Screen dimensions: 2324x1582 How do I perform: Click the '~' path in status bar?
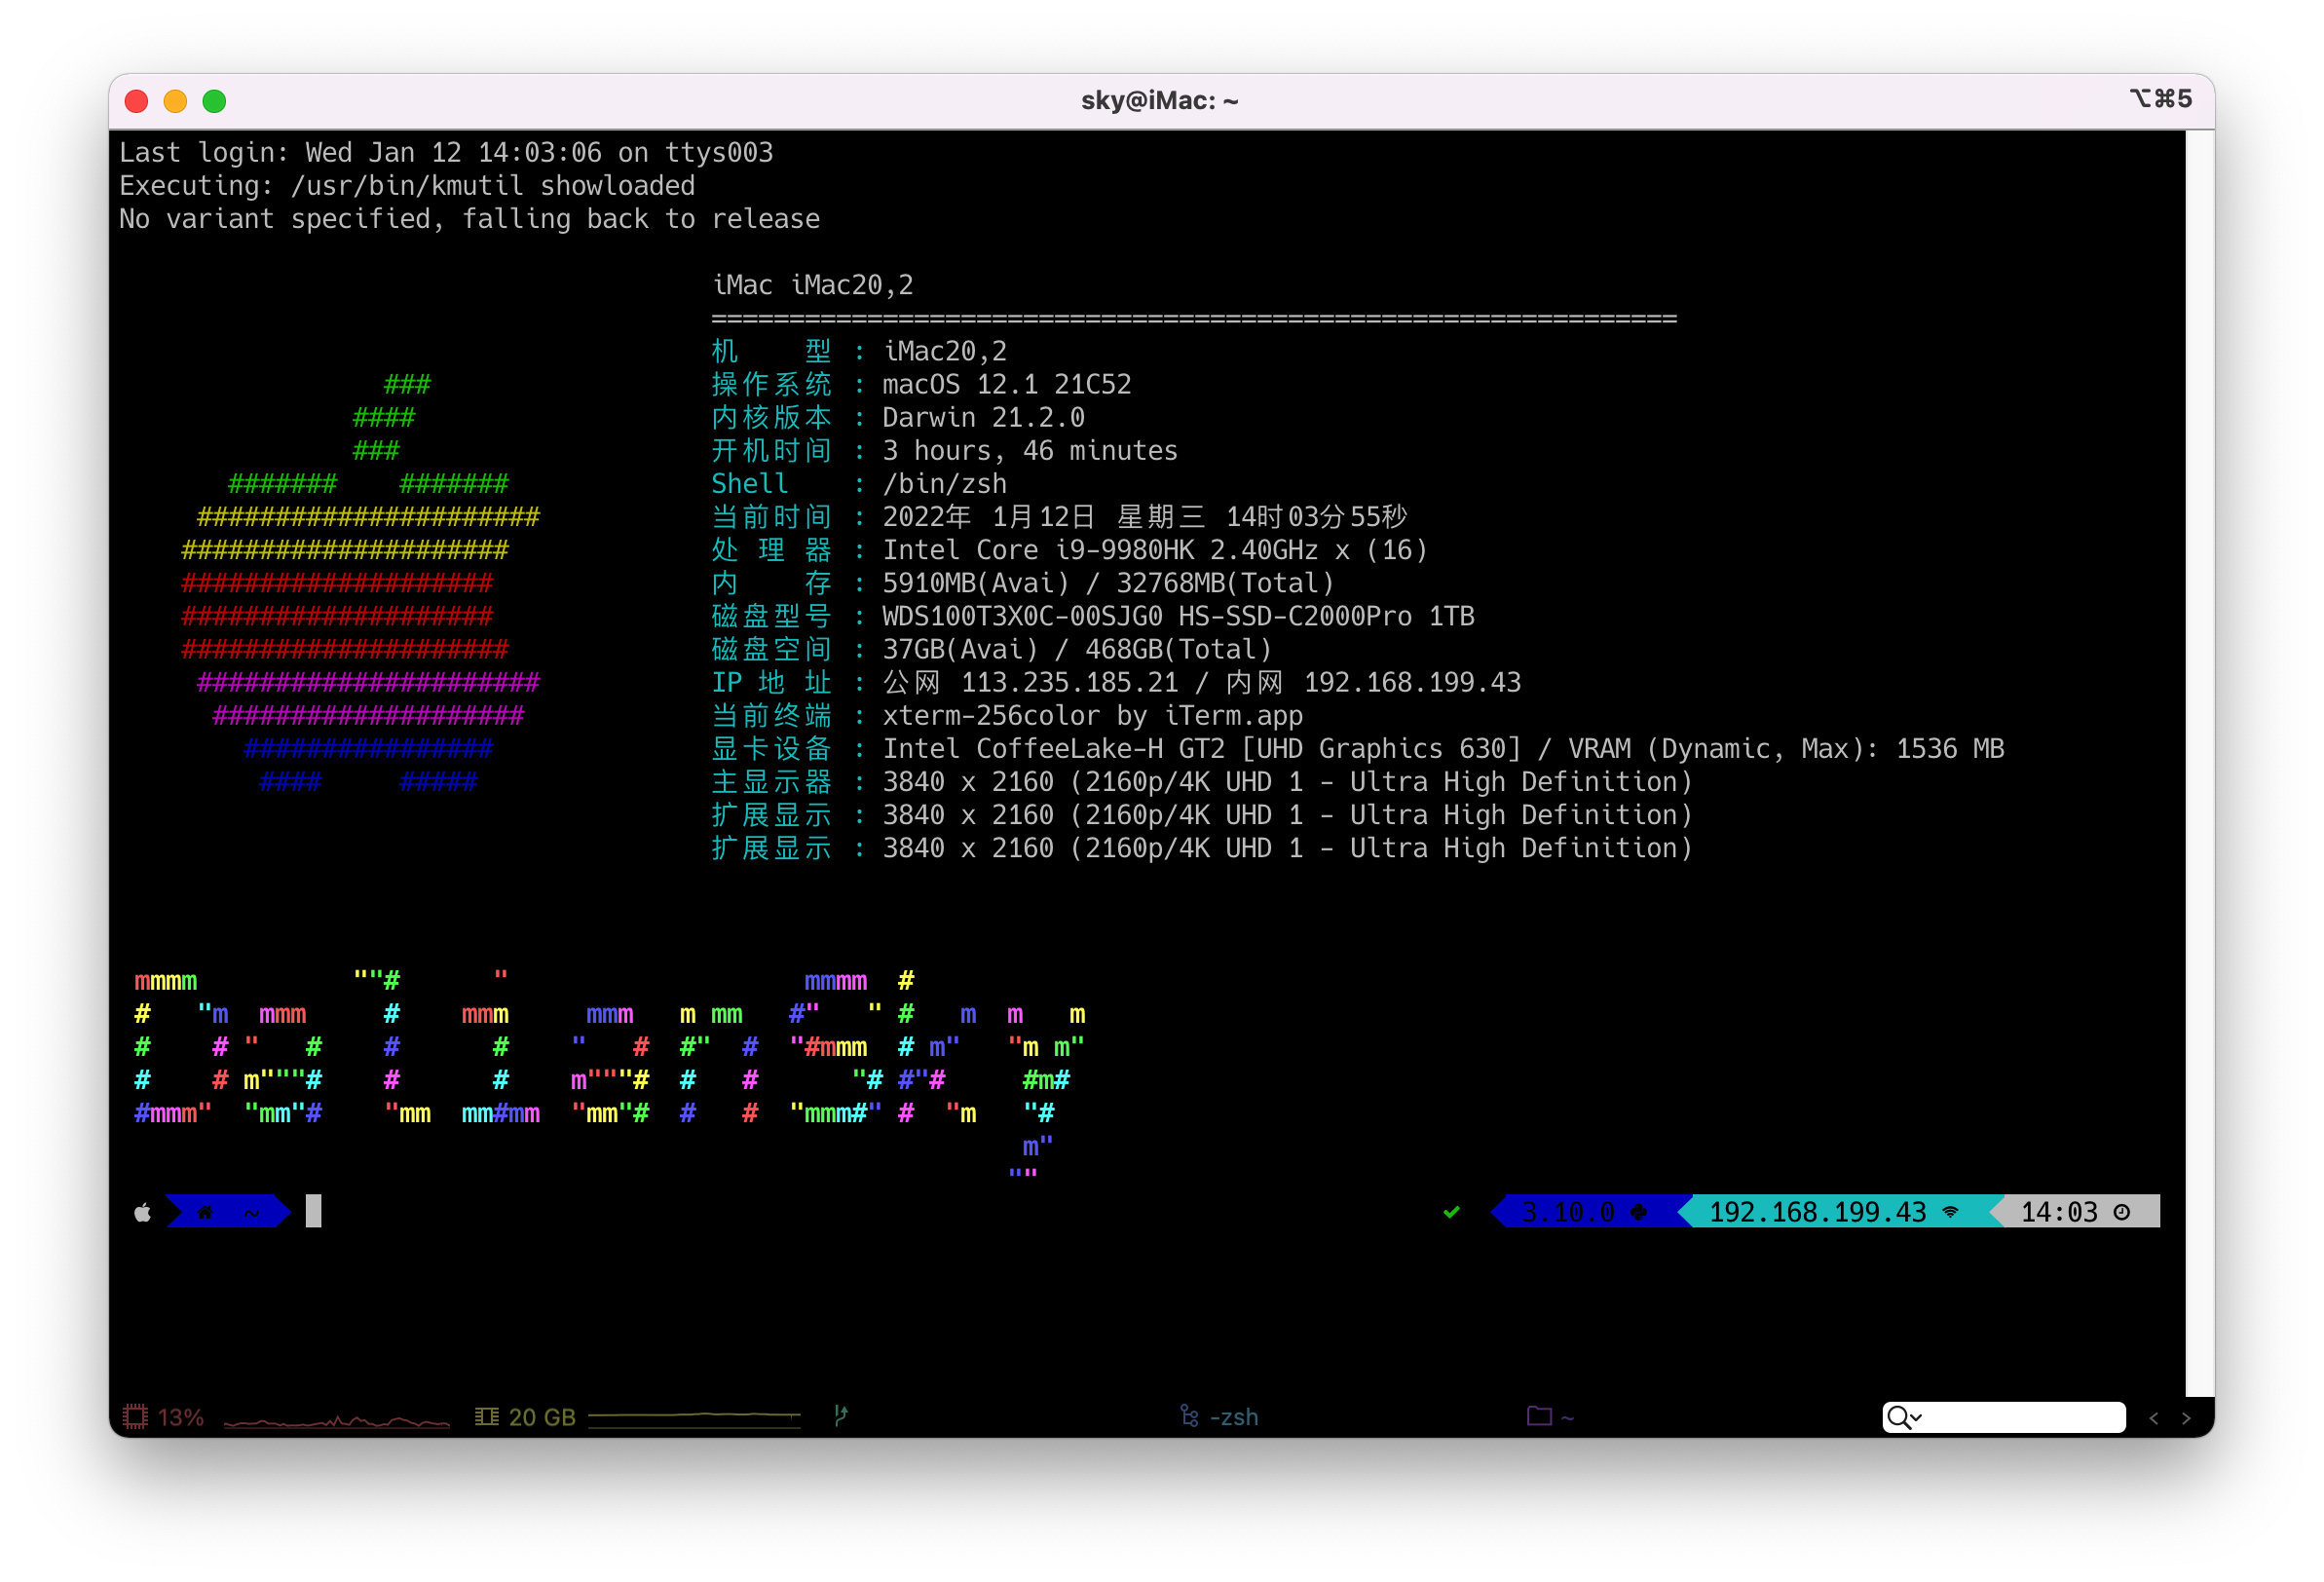pos(1567,1417)
